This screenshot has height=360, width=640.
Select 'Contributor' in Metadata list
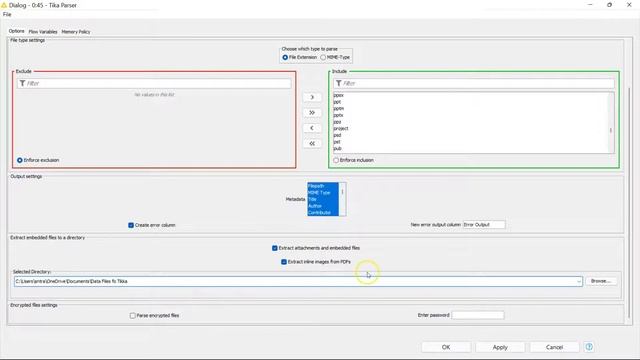pos(322,213)
